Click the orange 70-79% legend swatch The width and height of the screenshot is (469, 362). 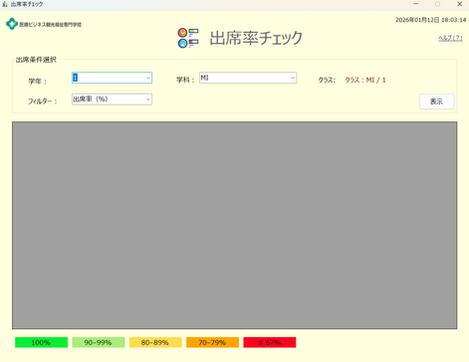click(x=212, y=342)
